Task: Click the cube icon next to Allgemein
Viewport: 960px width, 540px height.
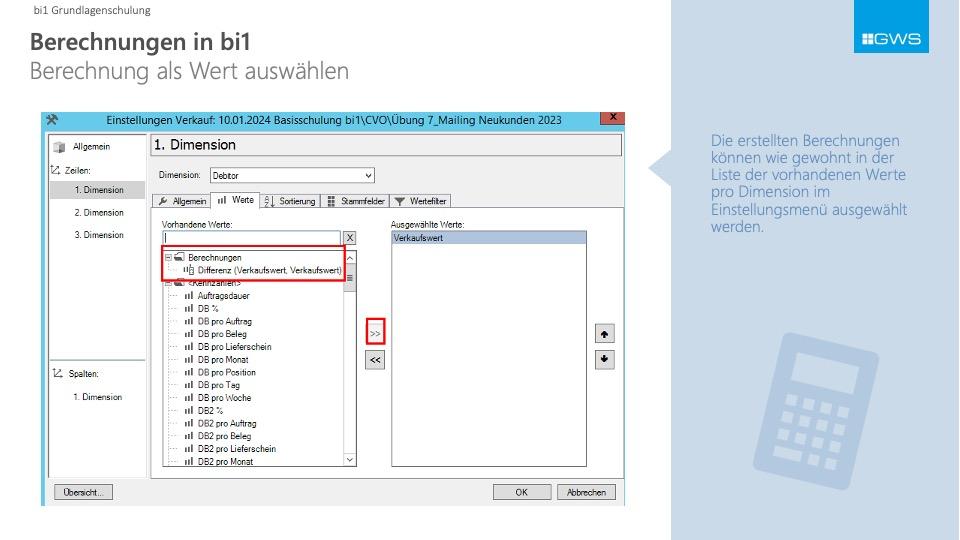Action: (x=59, y=147)
